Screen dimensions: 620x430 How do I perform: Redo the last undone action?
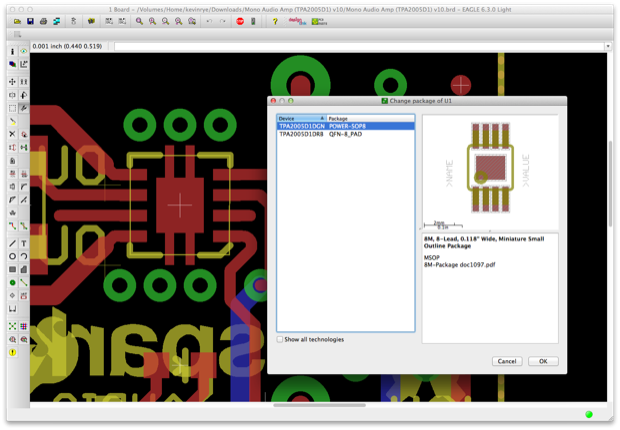[x=223, y=21]
